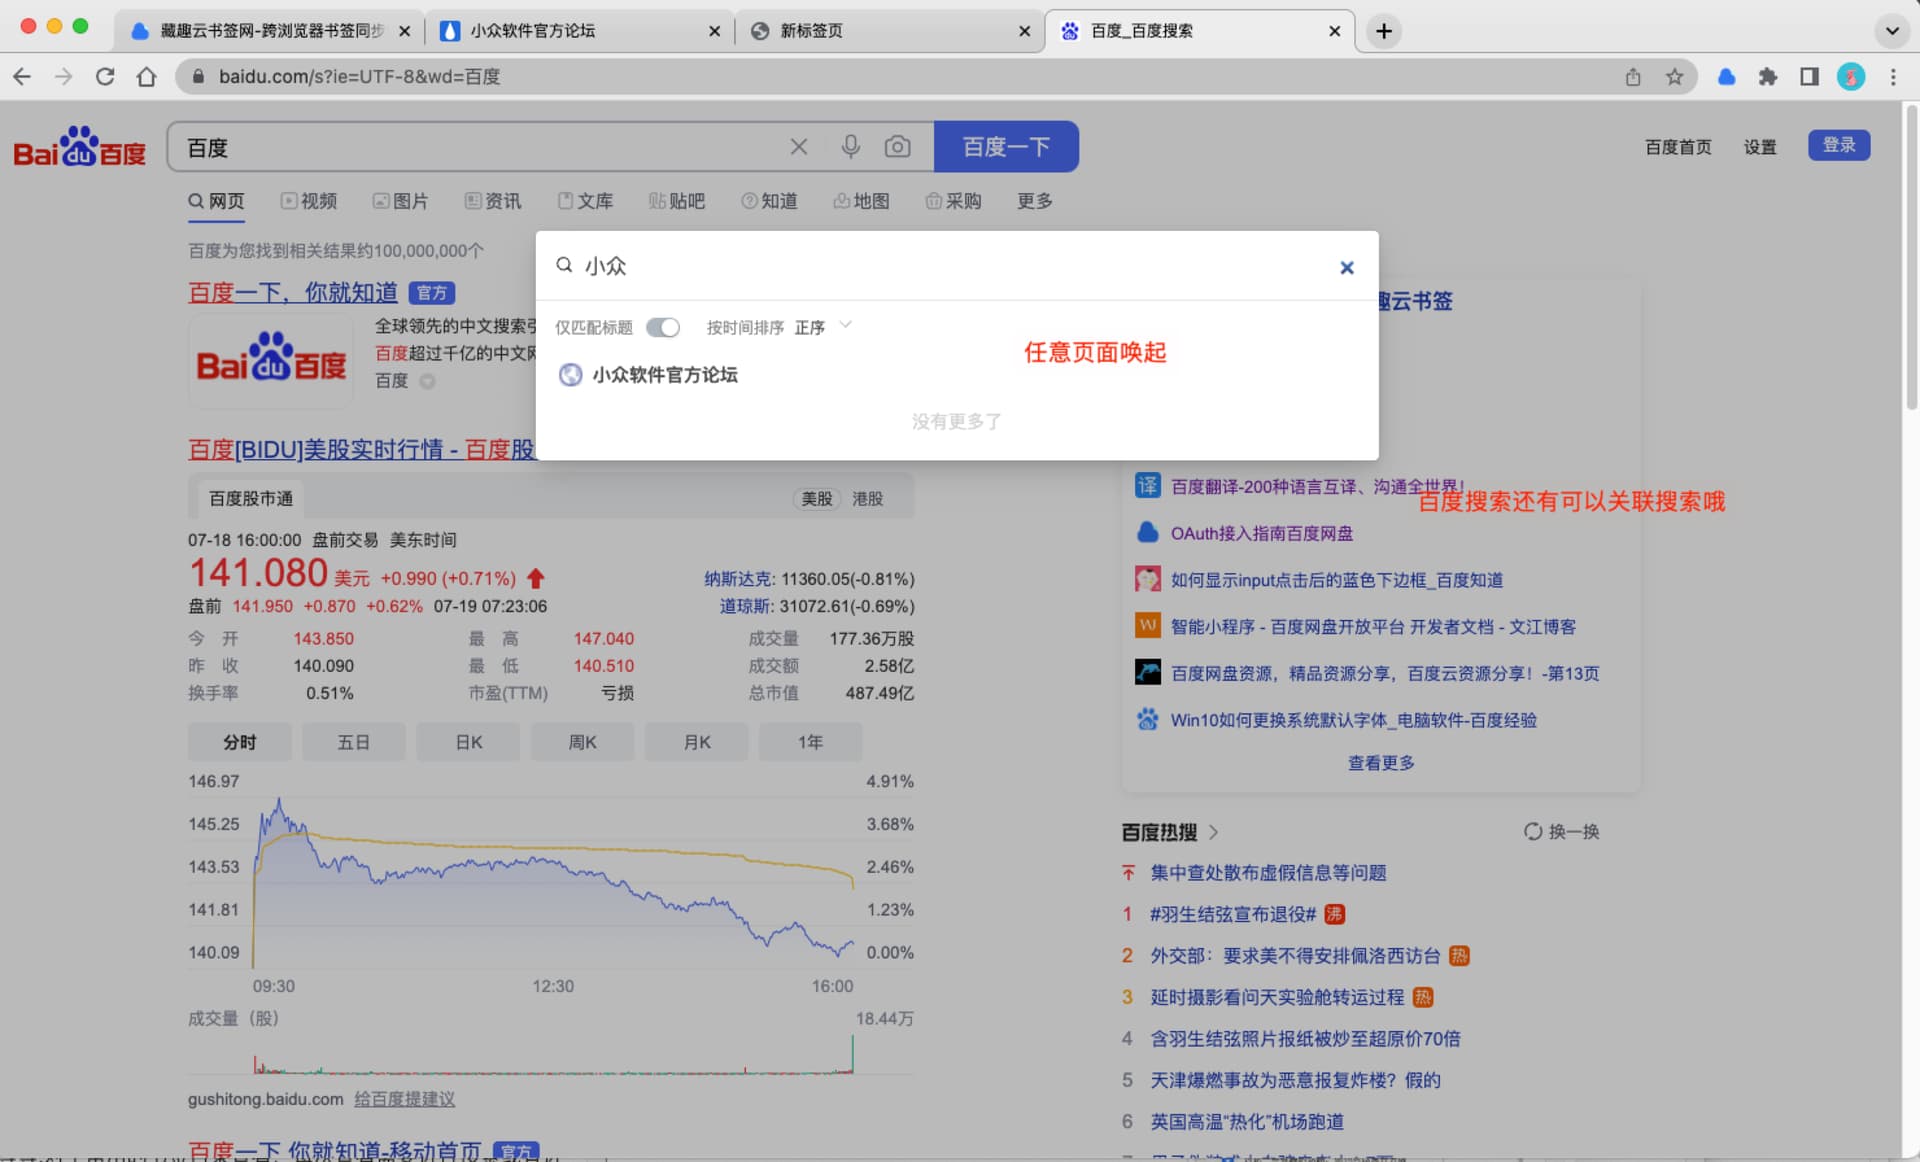Click the Baidu voice search microphone icon
Image resolution: width=1920 pixels, height=1162 pixels.
[850, 147]
